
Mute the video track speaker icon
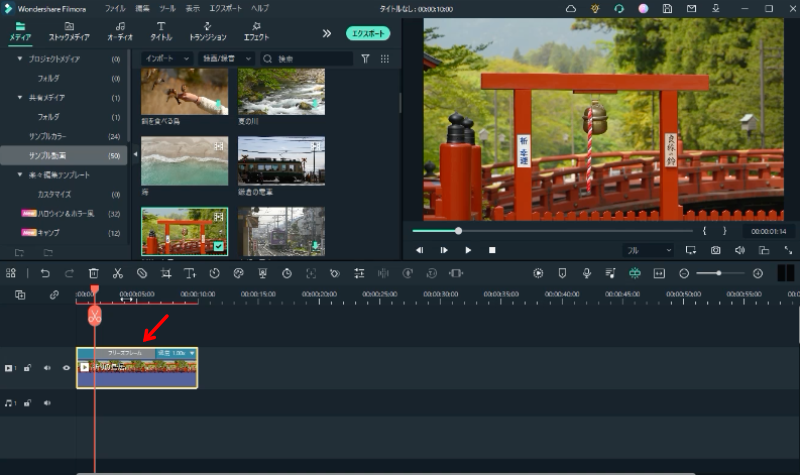pyautogui.click(x=47, y=368)
